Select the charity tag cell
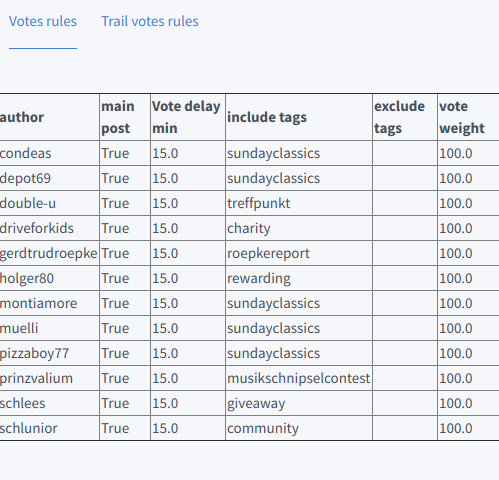Viewport: 499px width, 480px height. [299, 228]
